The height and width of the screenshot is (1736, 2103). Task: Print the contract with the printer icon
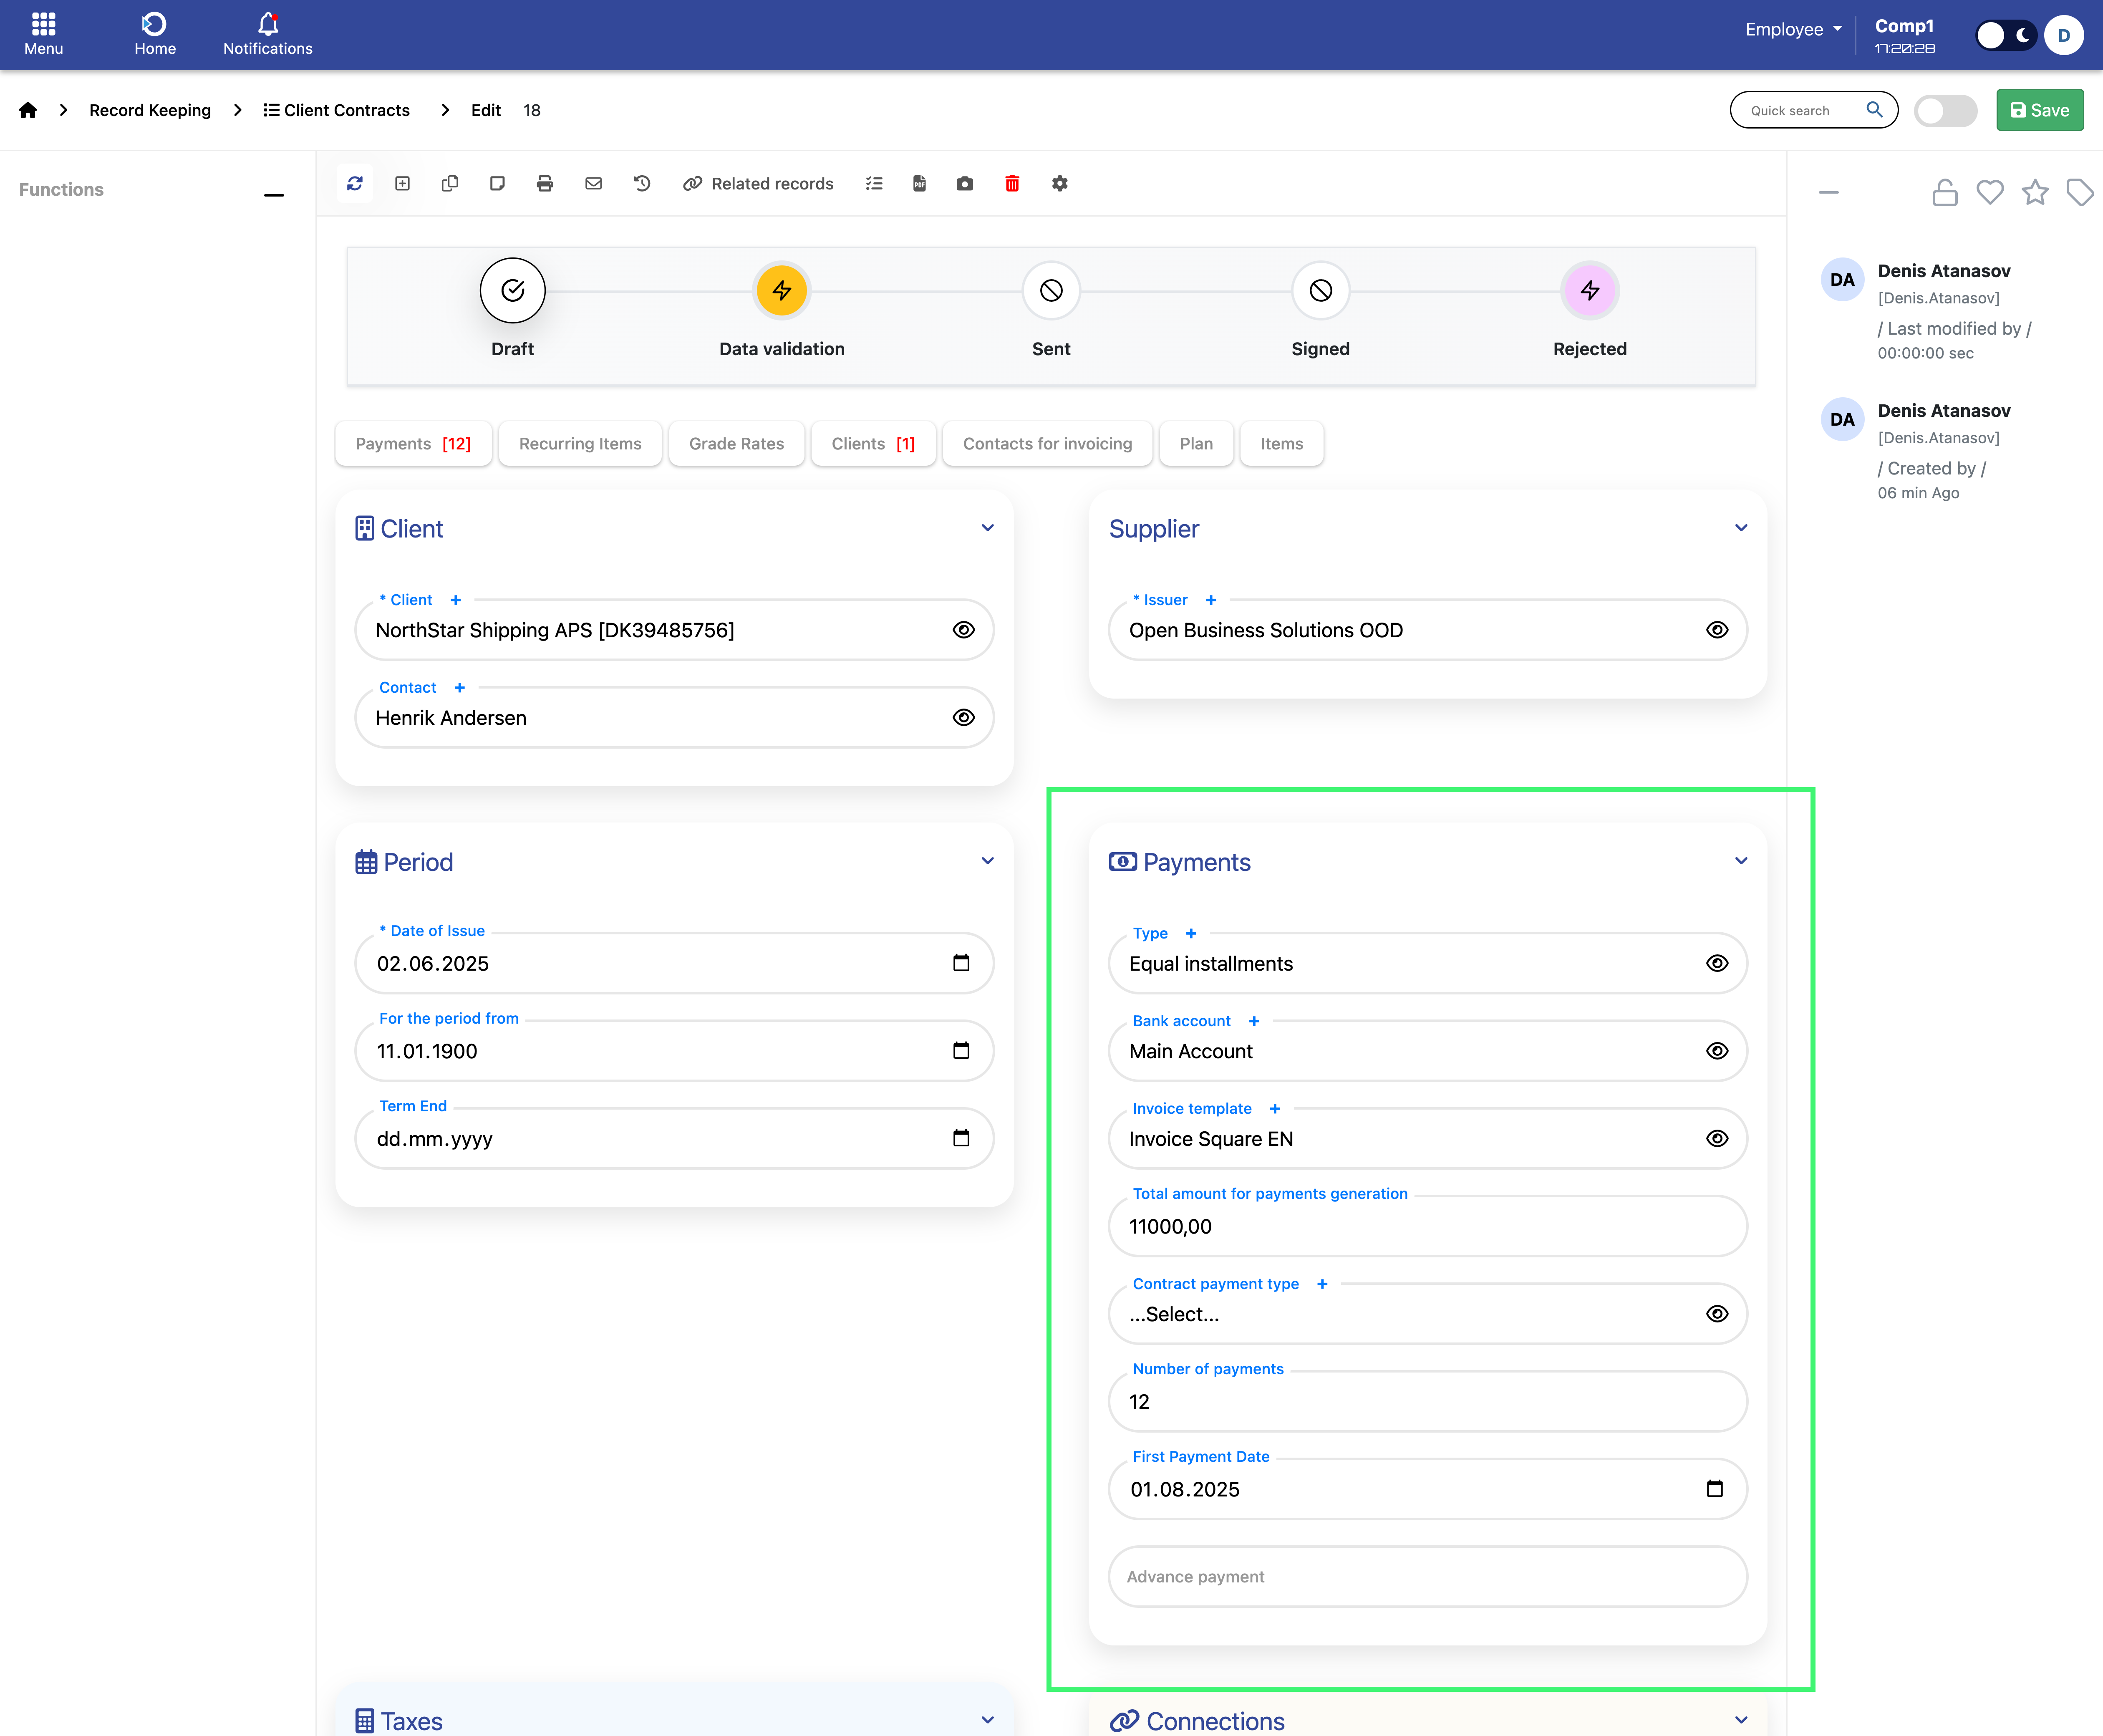(x=545, y=183)
